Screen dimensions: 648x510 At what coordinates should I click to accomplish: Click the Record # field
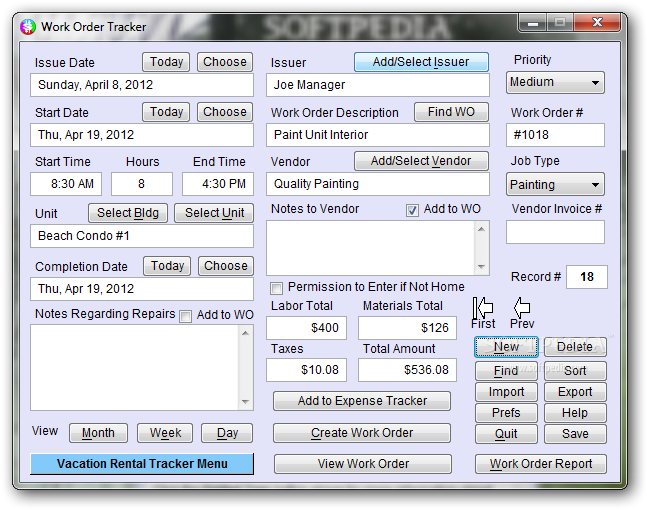tap(587, 277)
